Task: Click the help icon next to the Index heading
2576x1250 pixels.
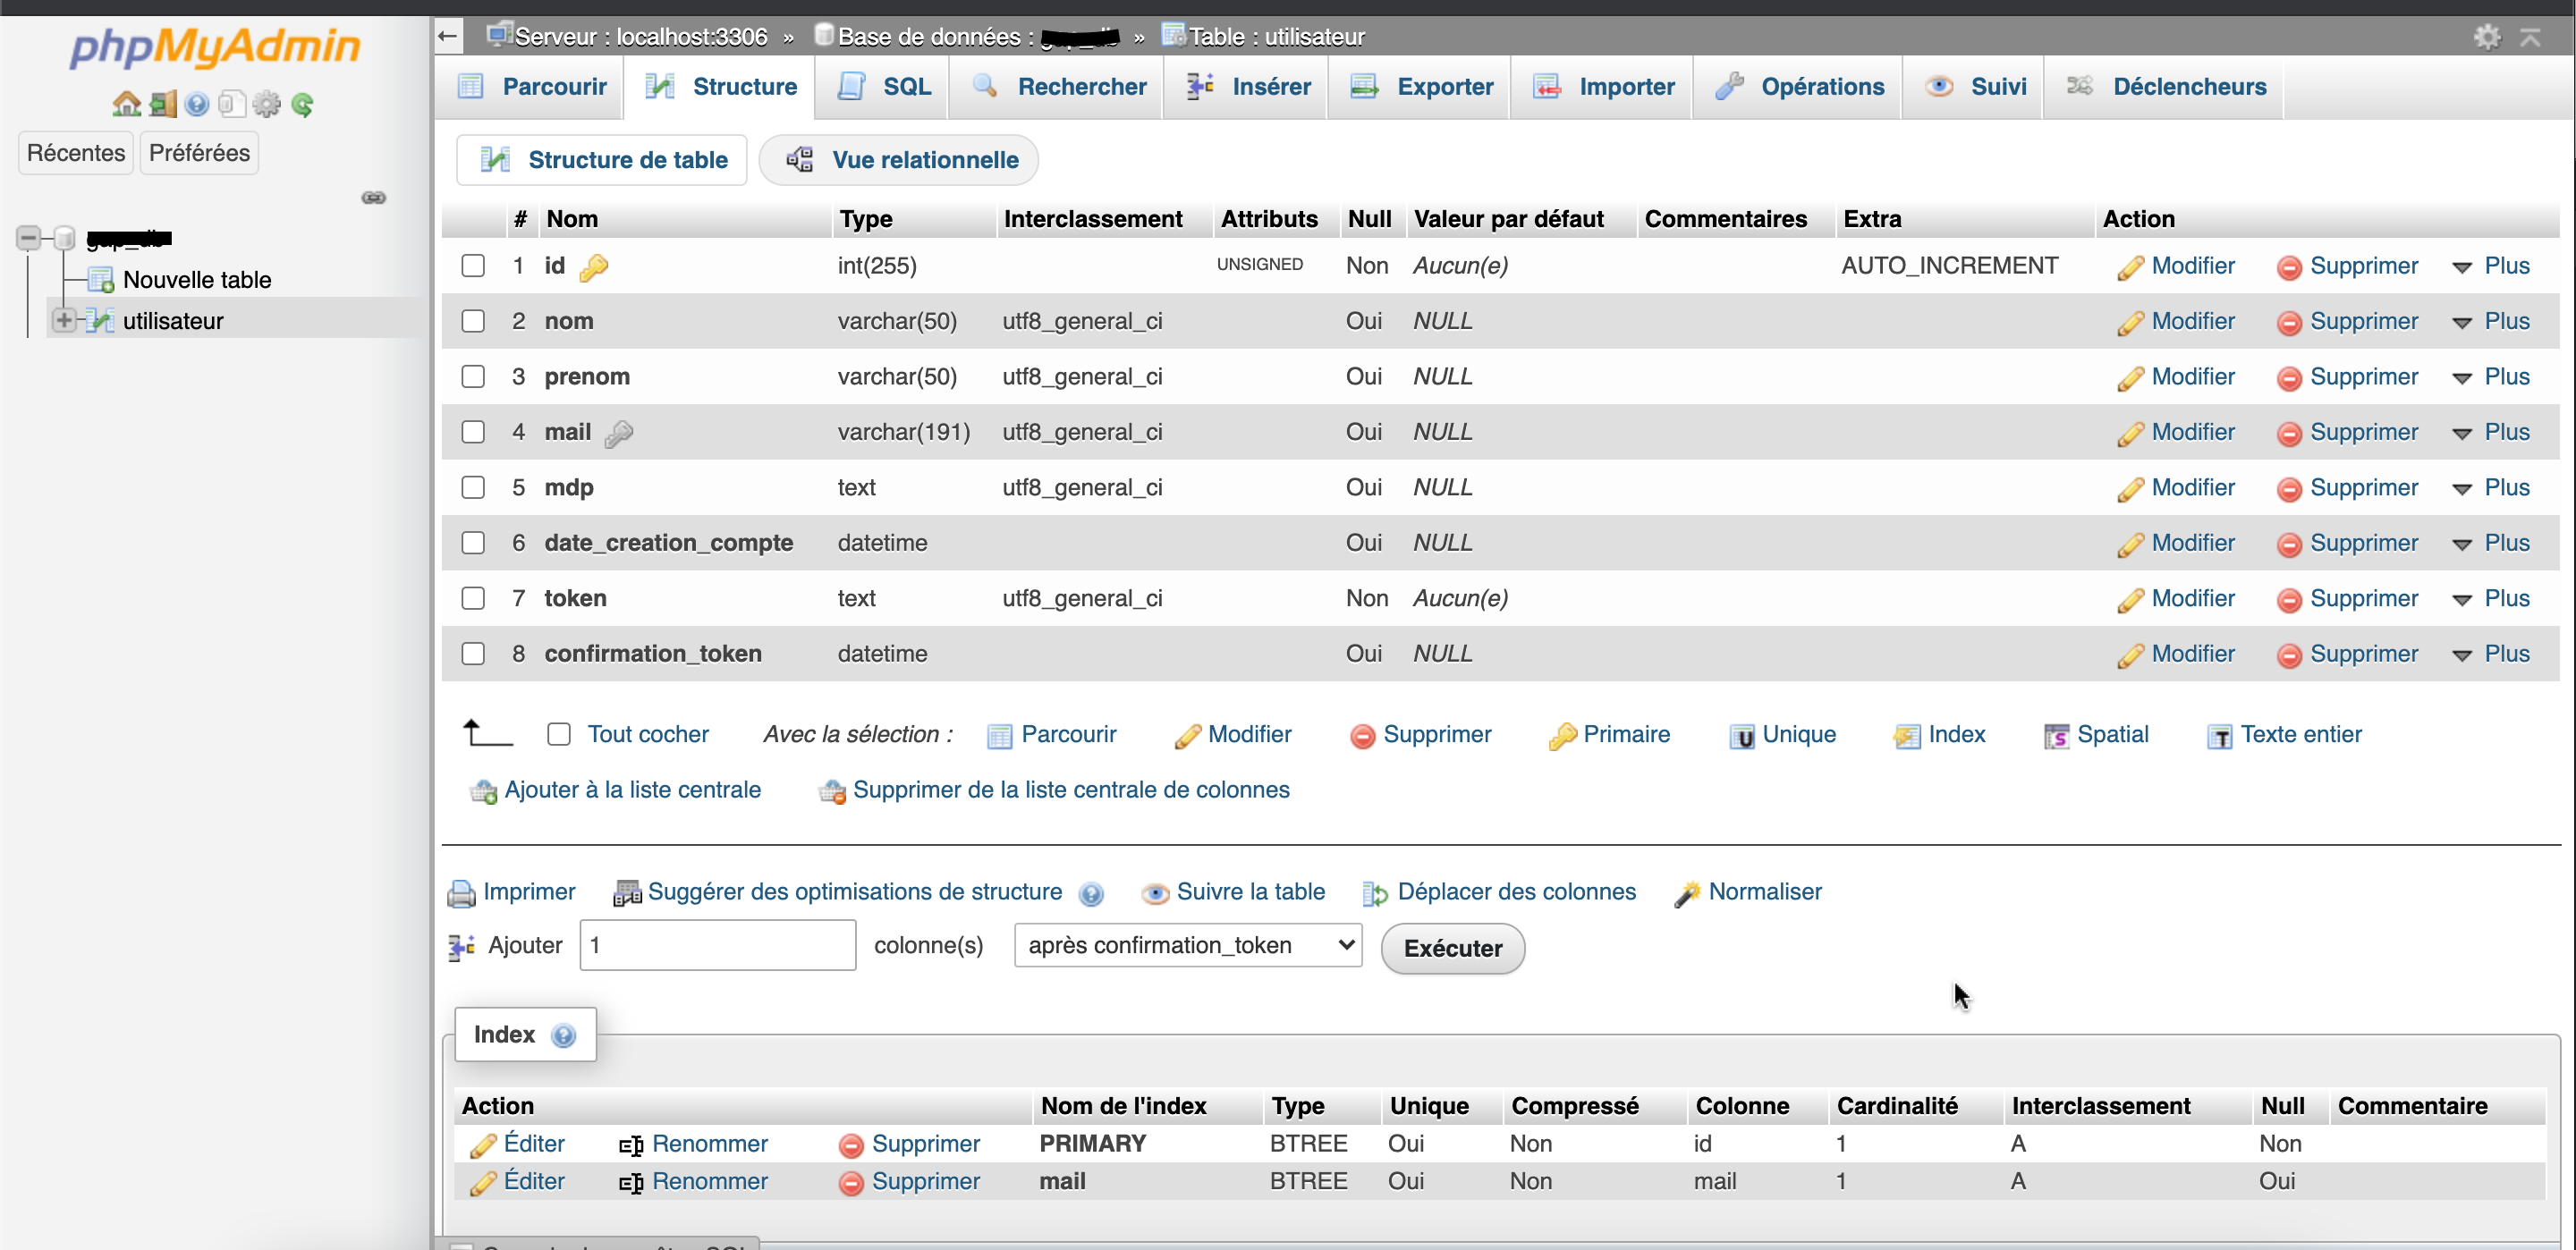Action: pyautogui.click(x=564, y=1035)
